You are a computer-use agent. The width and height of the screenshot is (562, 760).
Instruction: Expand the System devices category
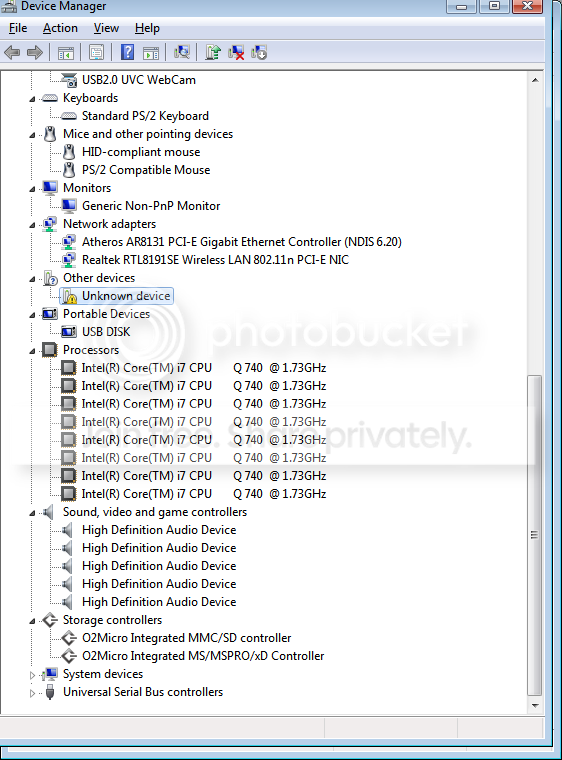coord(32,675)
